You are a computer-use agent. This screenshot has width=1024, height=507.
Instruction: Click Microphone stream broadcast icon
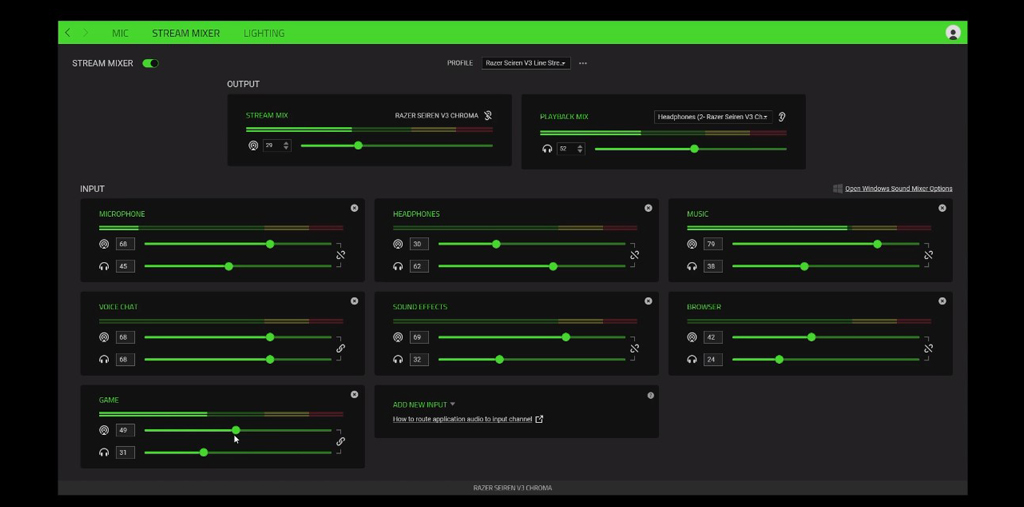[104, 244]
